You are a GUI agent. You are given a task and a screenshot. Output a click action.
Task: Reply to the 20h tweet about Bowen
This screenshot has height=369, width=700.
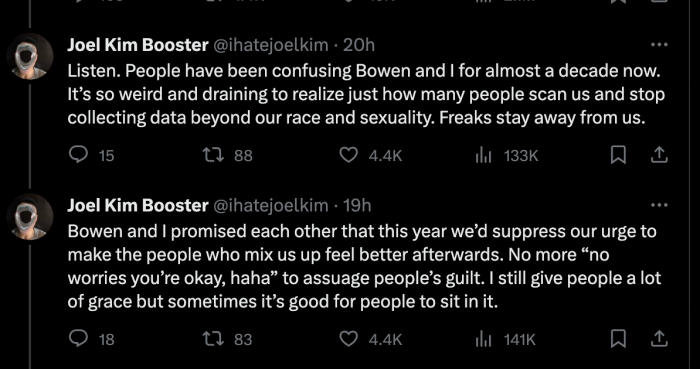coord(79,155)
